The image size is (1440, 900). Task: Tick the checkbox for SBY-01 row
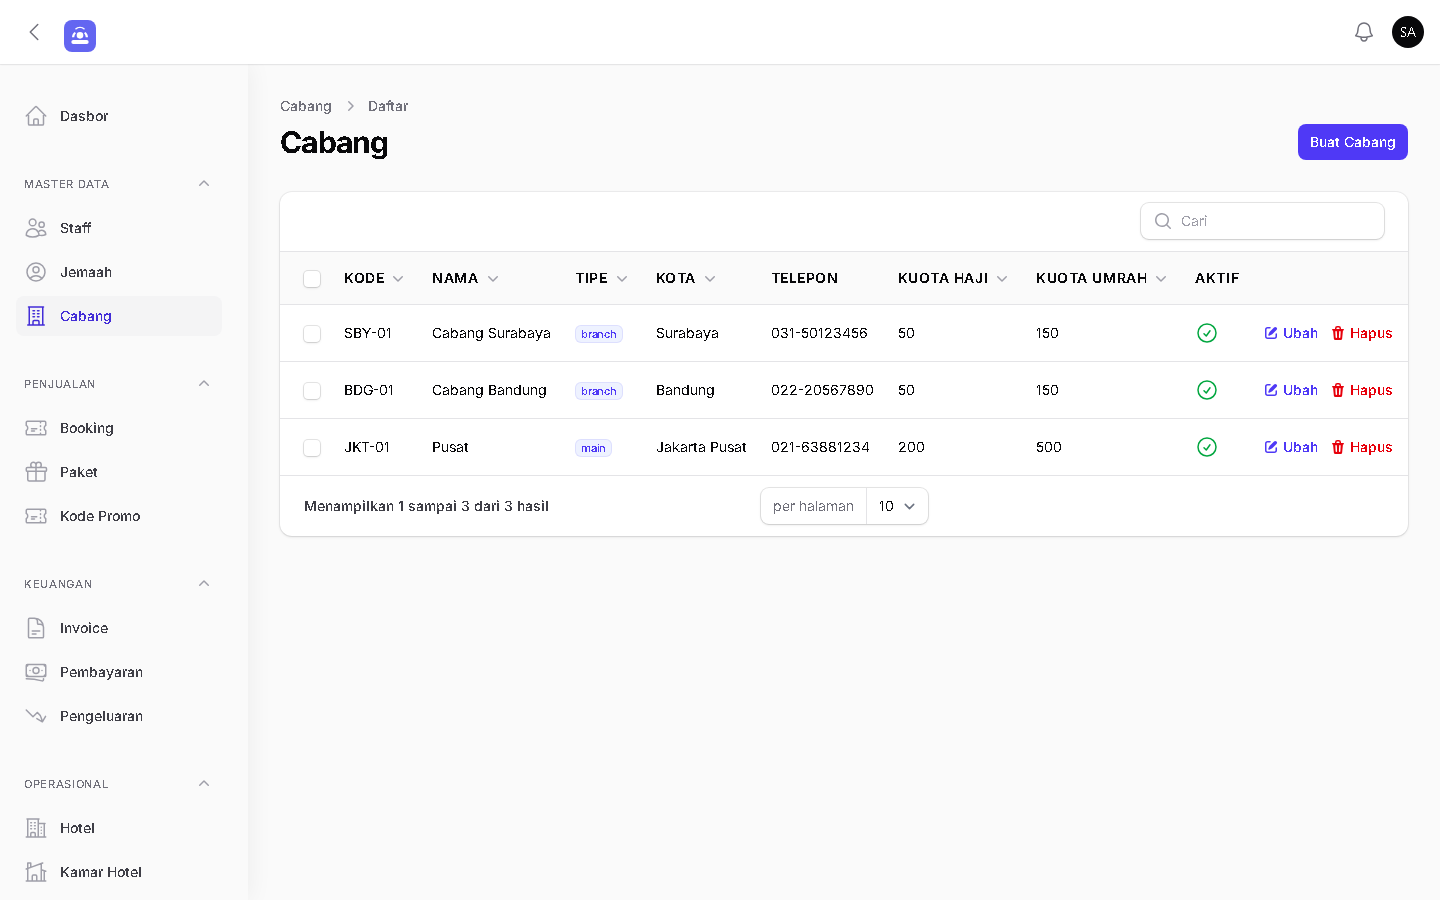(x=312, y=334)
